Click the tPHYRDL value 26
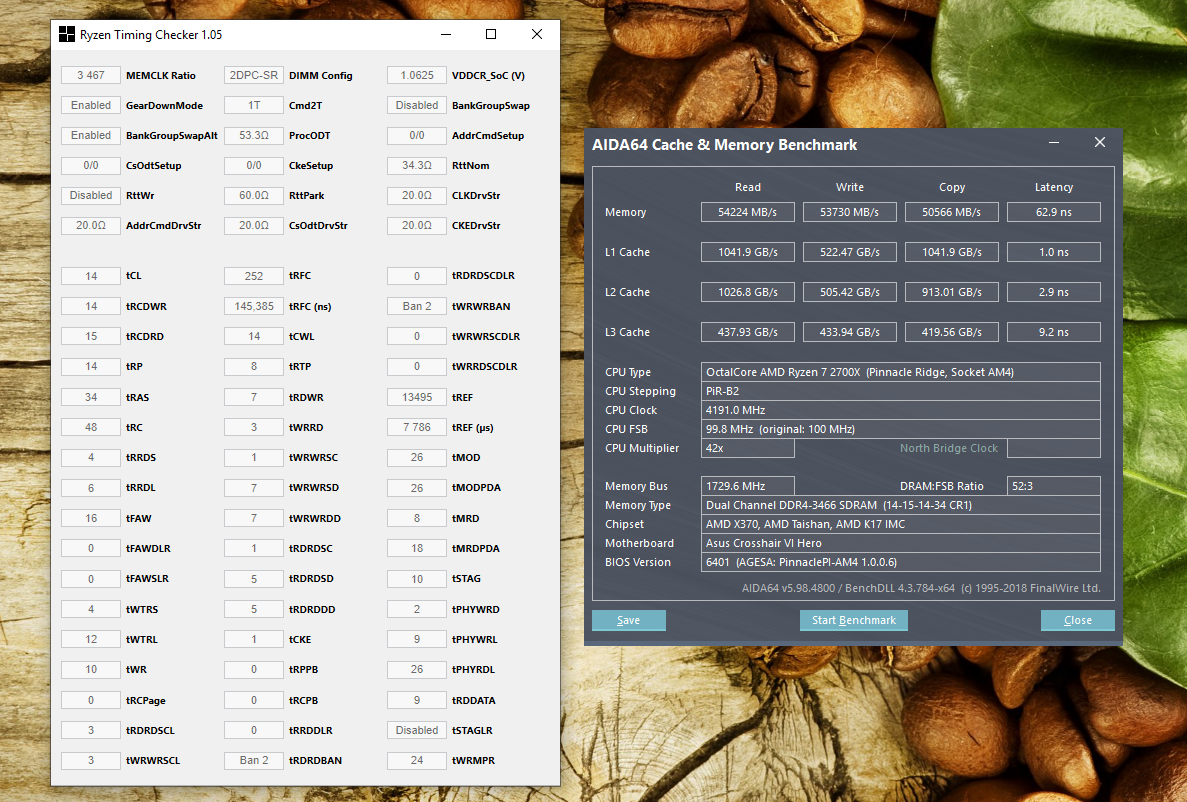The height and width of the screenshot is (802, 1187). coord(416,669)
